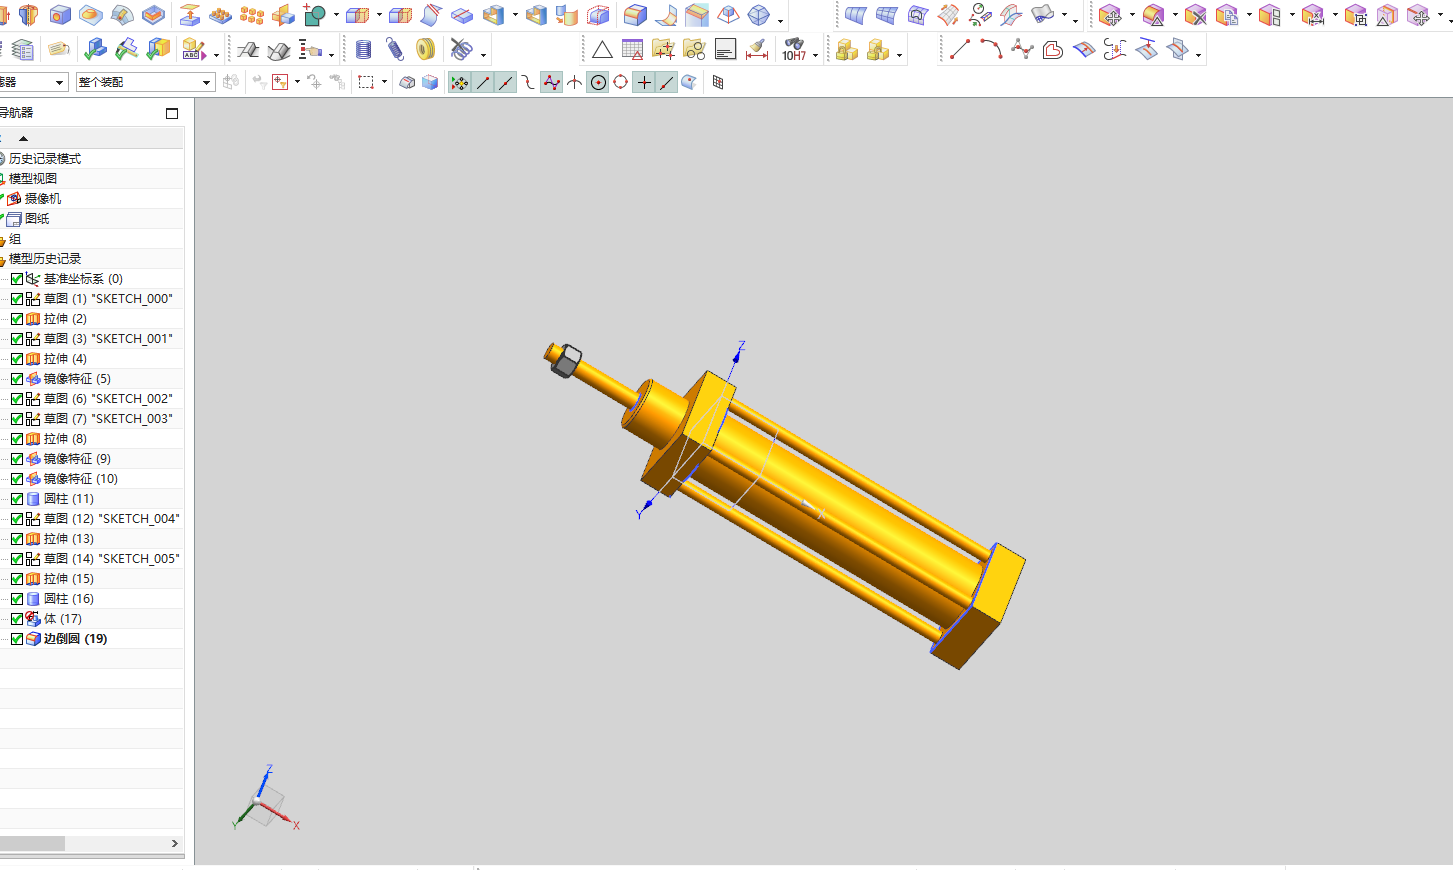Click the dimension with brush icon
The image size is (1453, 870).
tap(757, 49)
